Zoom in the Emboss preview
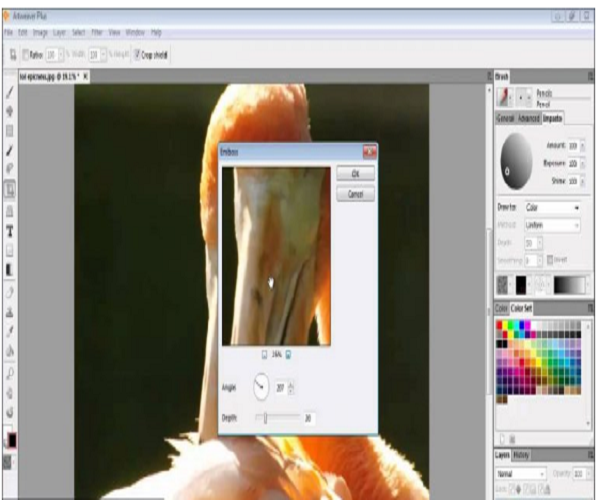 pos(289,355)
